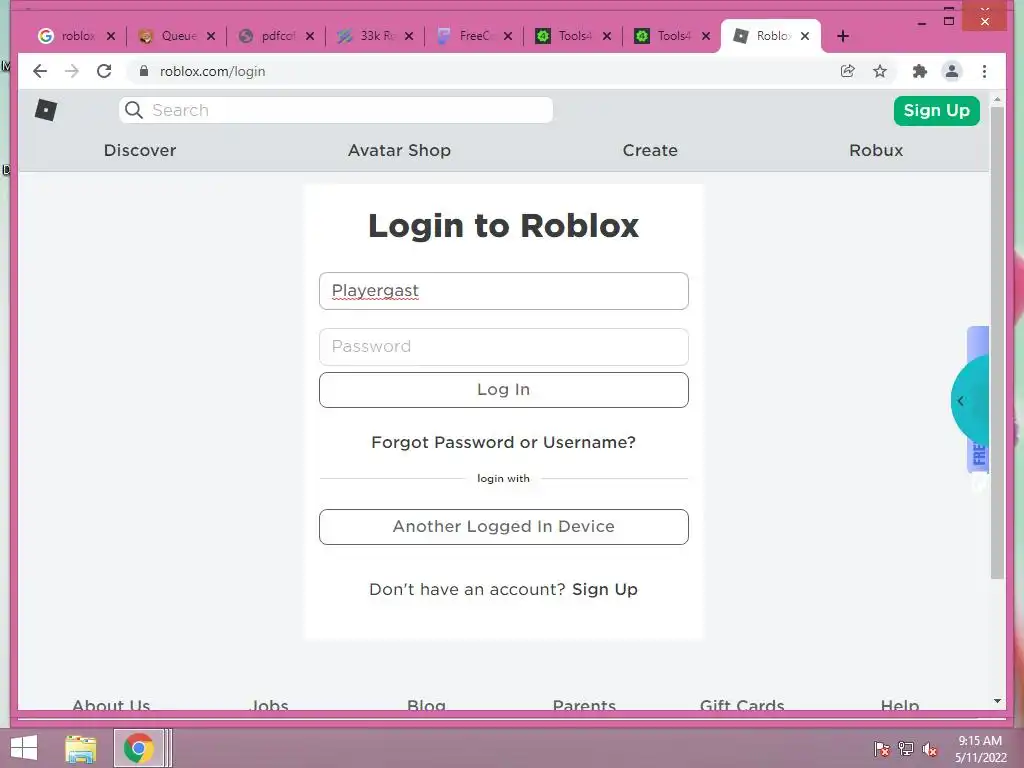Click the search magnifier icon

134,110
